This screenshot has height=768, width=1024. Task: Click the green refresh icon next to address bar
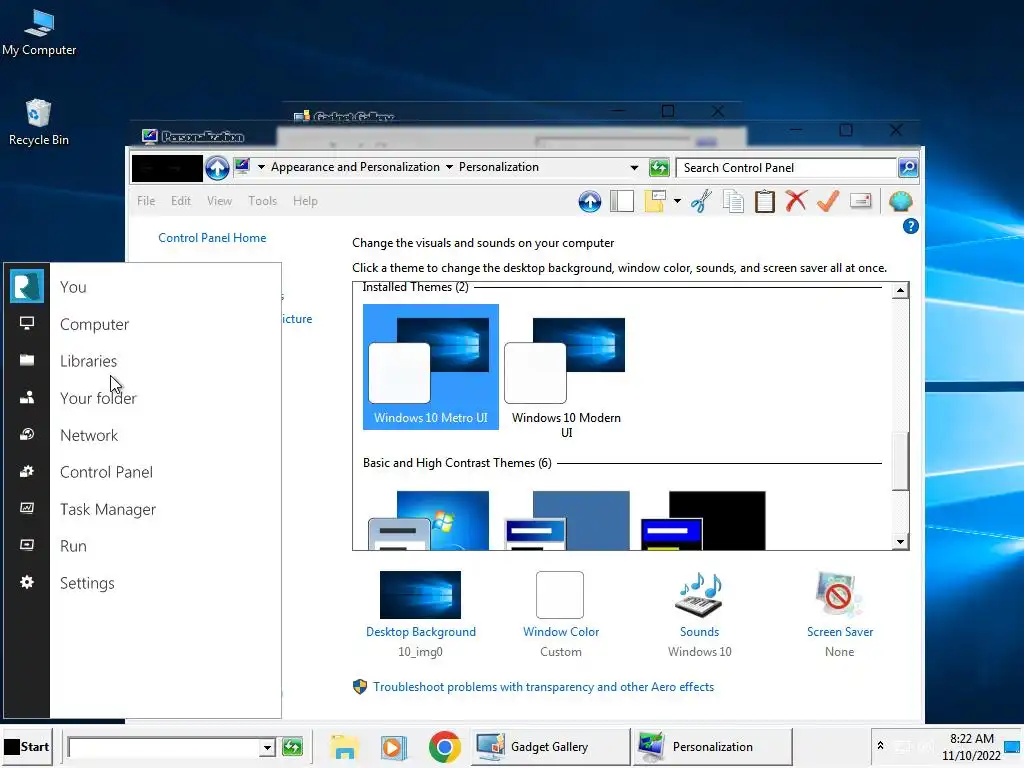click(x=659, y=168)
